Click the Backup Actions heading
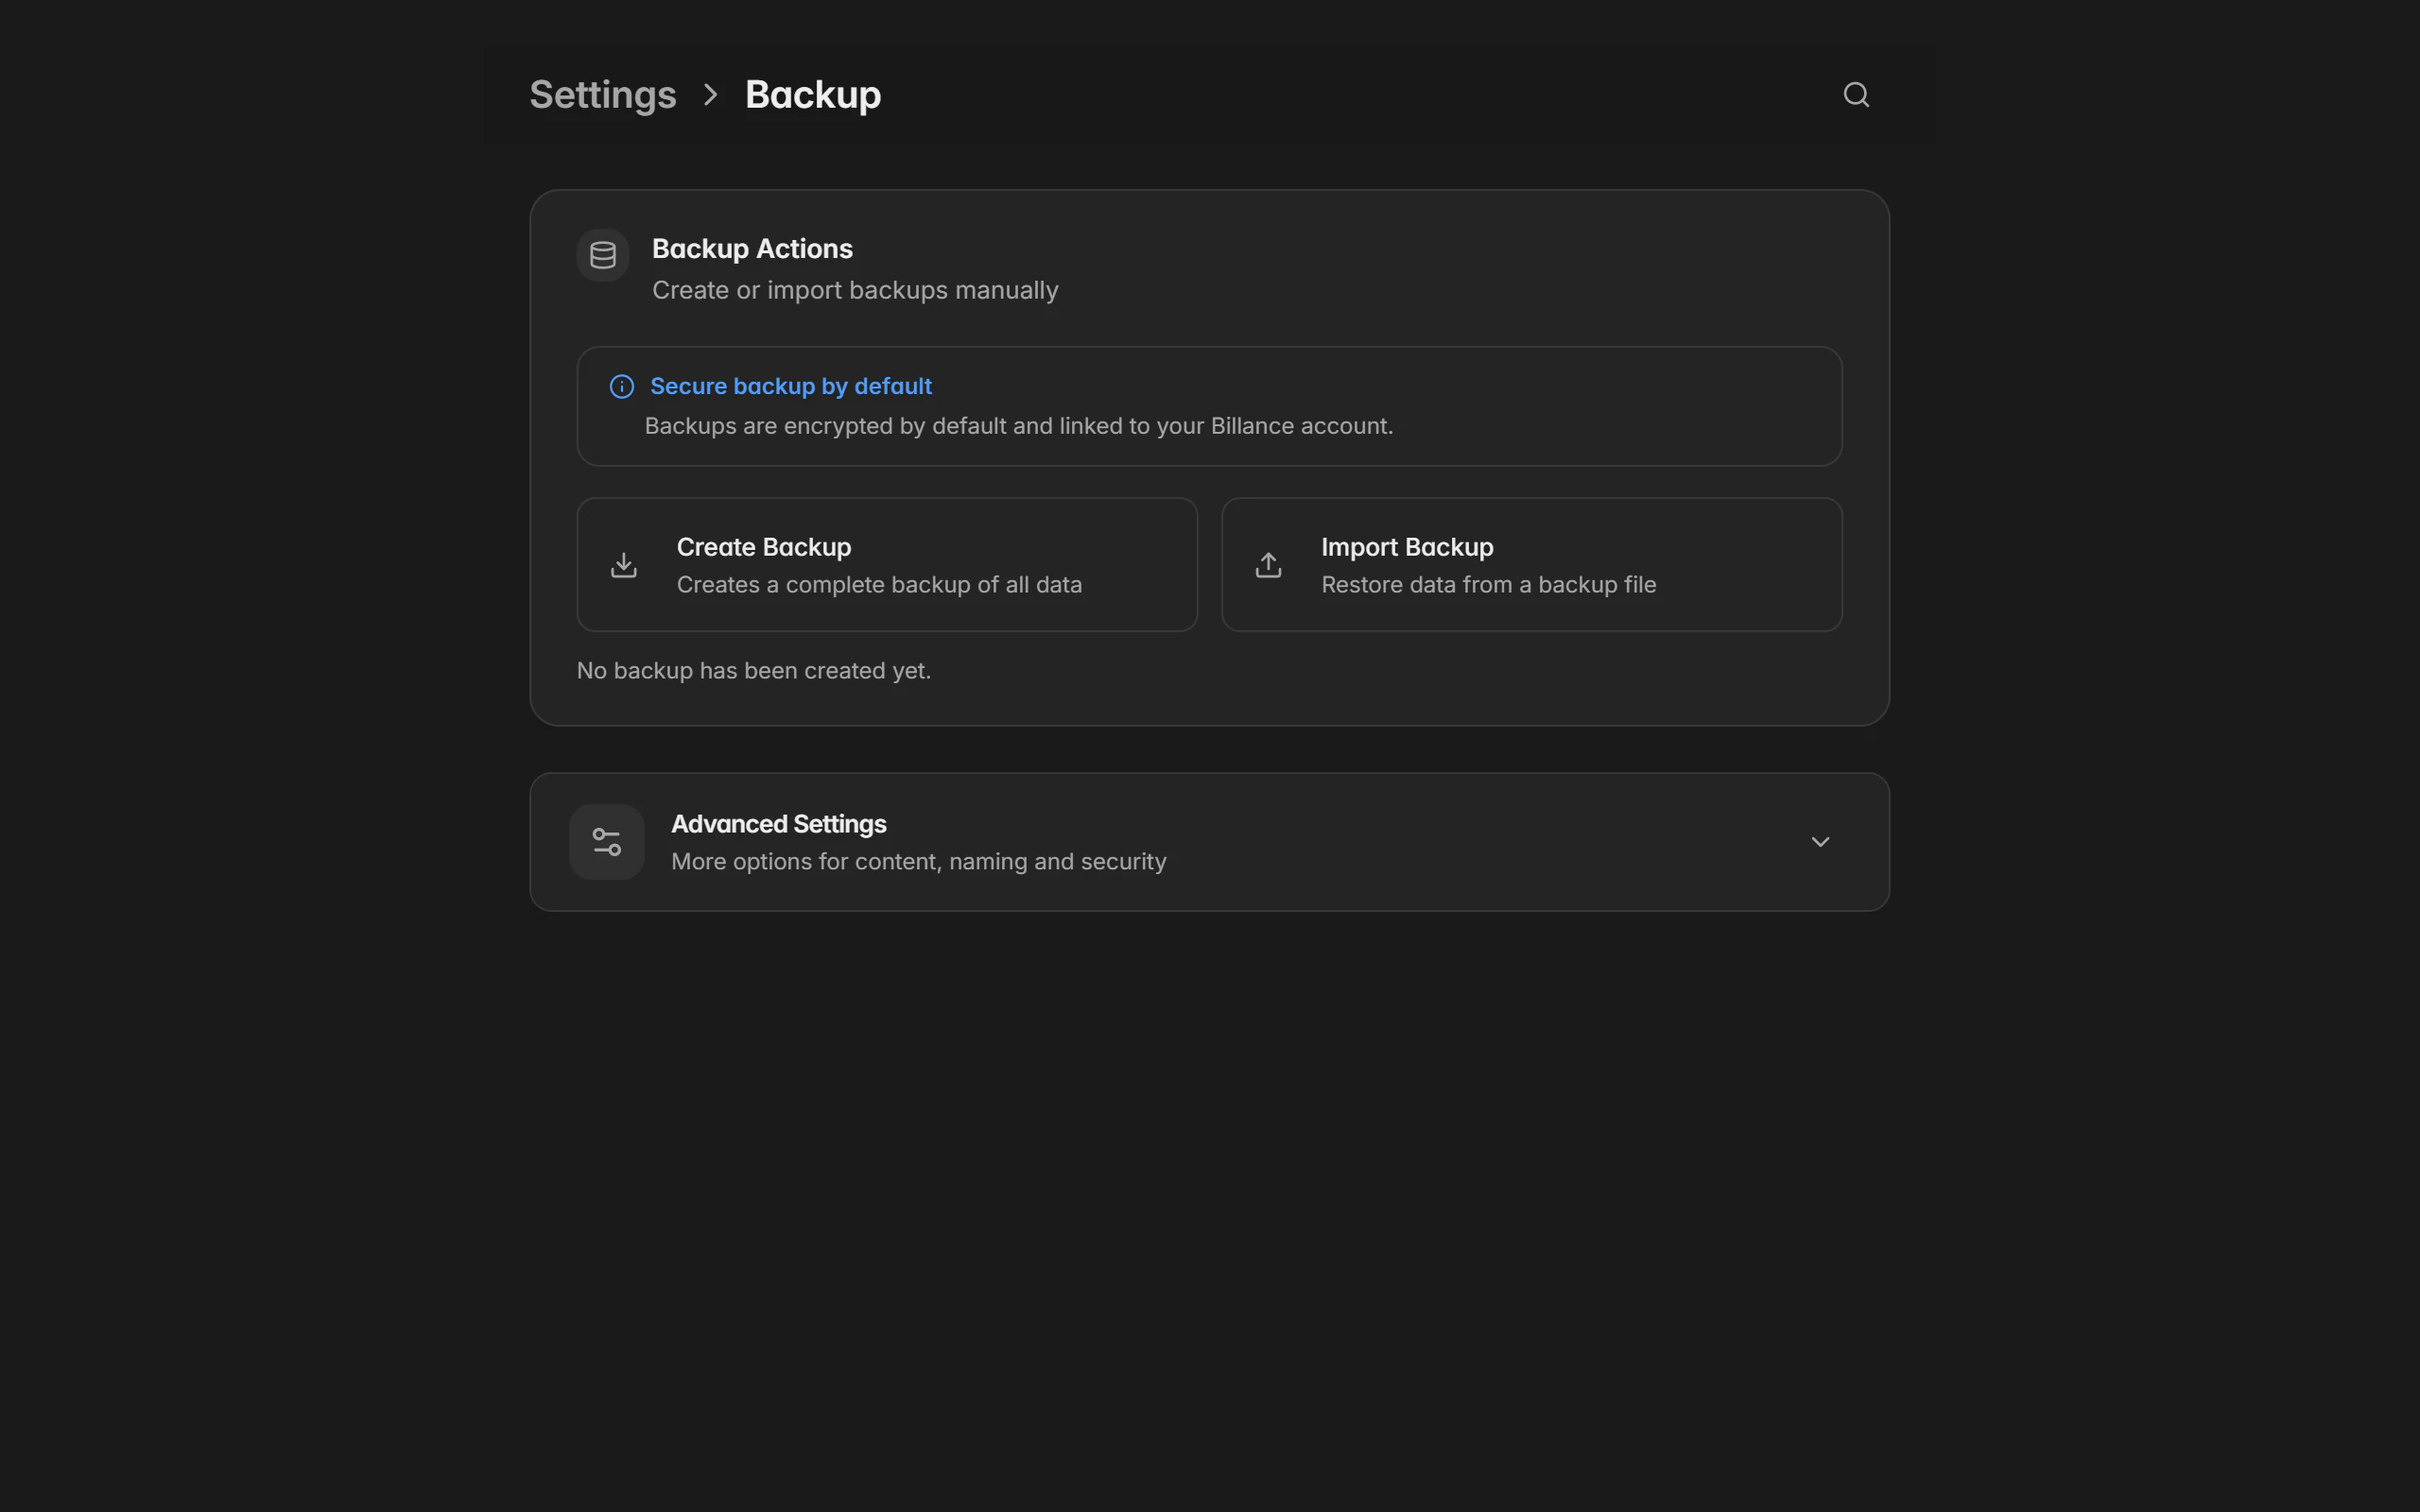 (752, 249)
